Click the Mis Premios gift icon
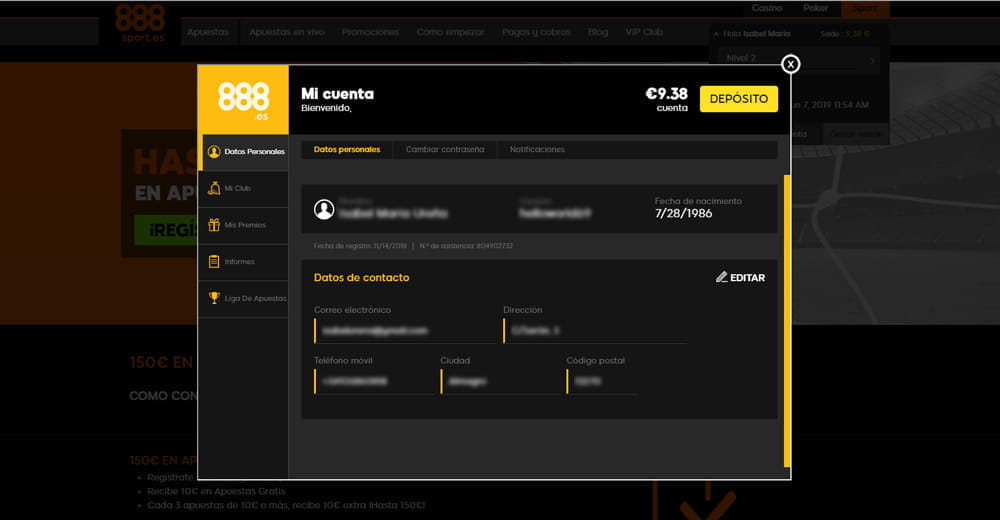 pyautogui.click(x=214, y=225)
